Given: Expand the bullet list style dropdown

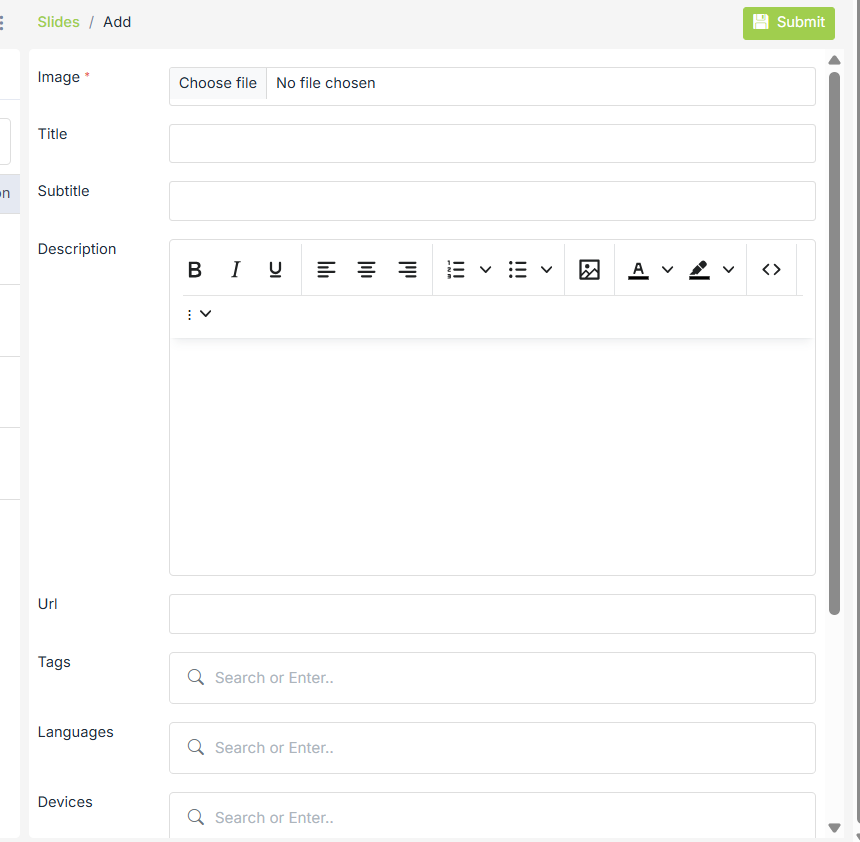Looking at the screenshot, I should click(547, 269).
